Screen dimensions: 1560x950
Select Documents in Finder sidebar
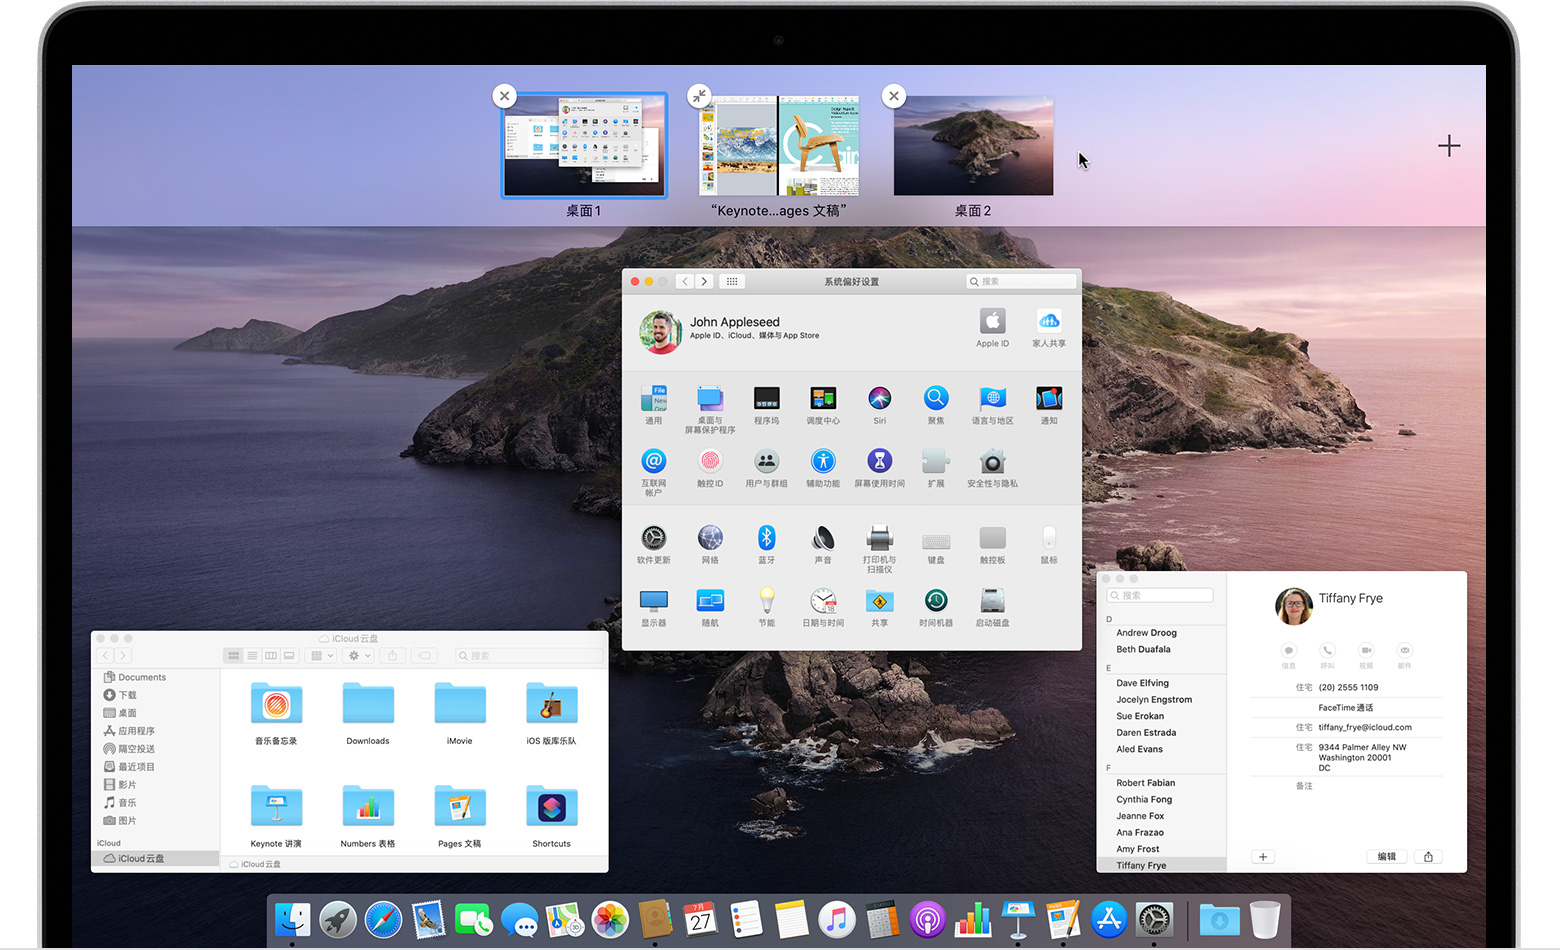[141, 677]
